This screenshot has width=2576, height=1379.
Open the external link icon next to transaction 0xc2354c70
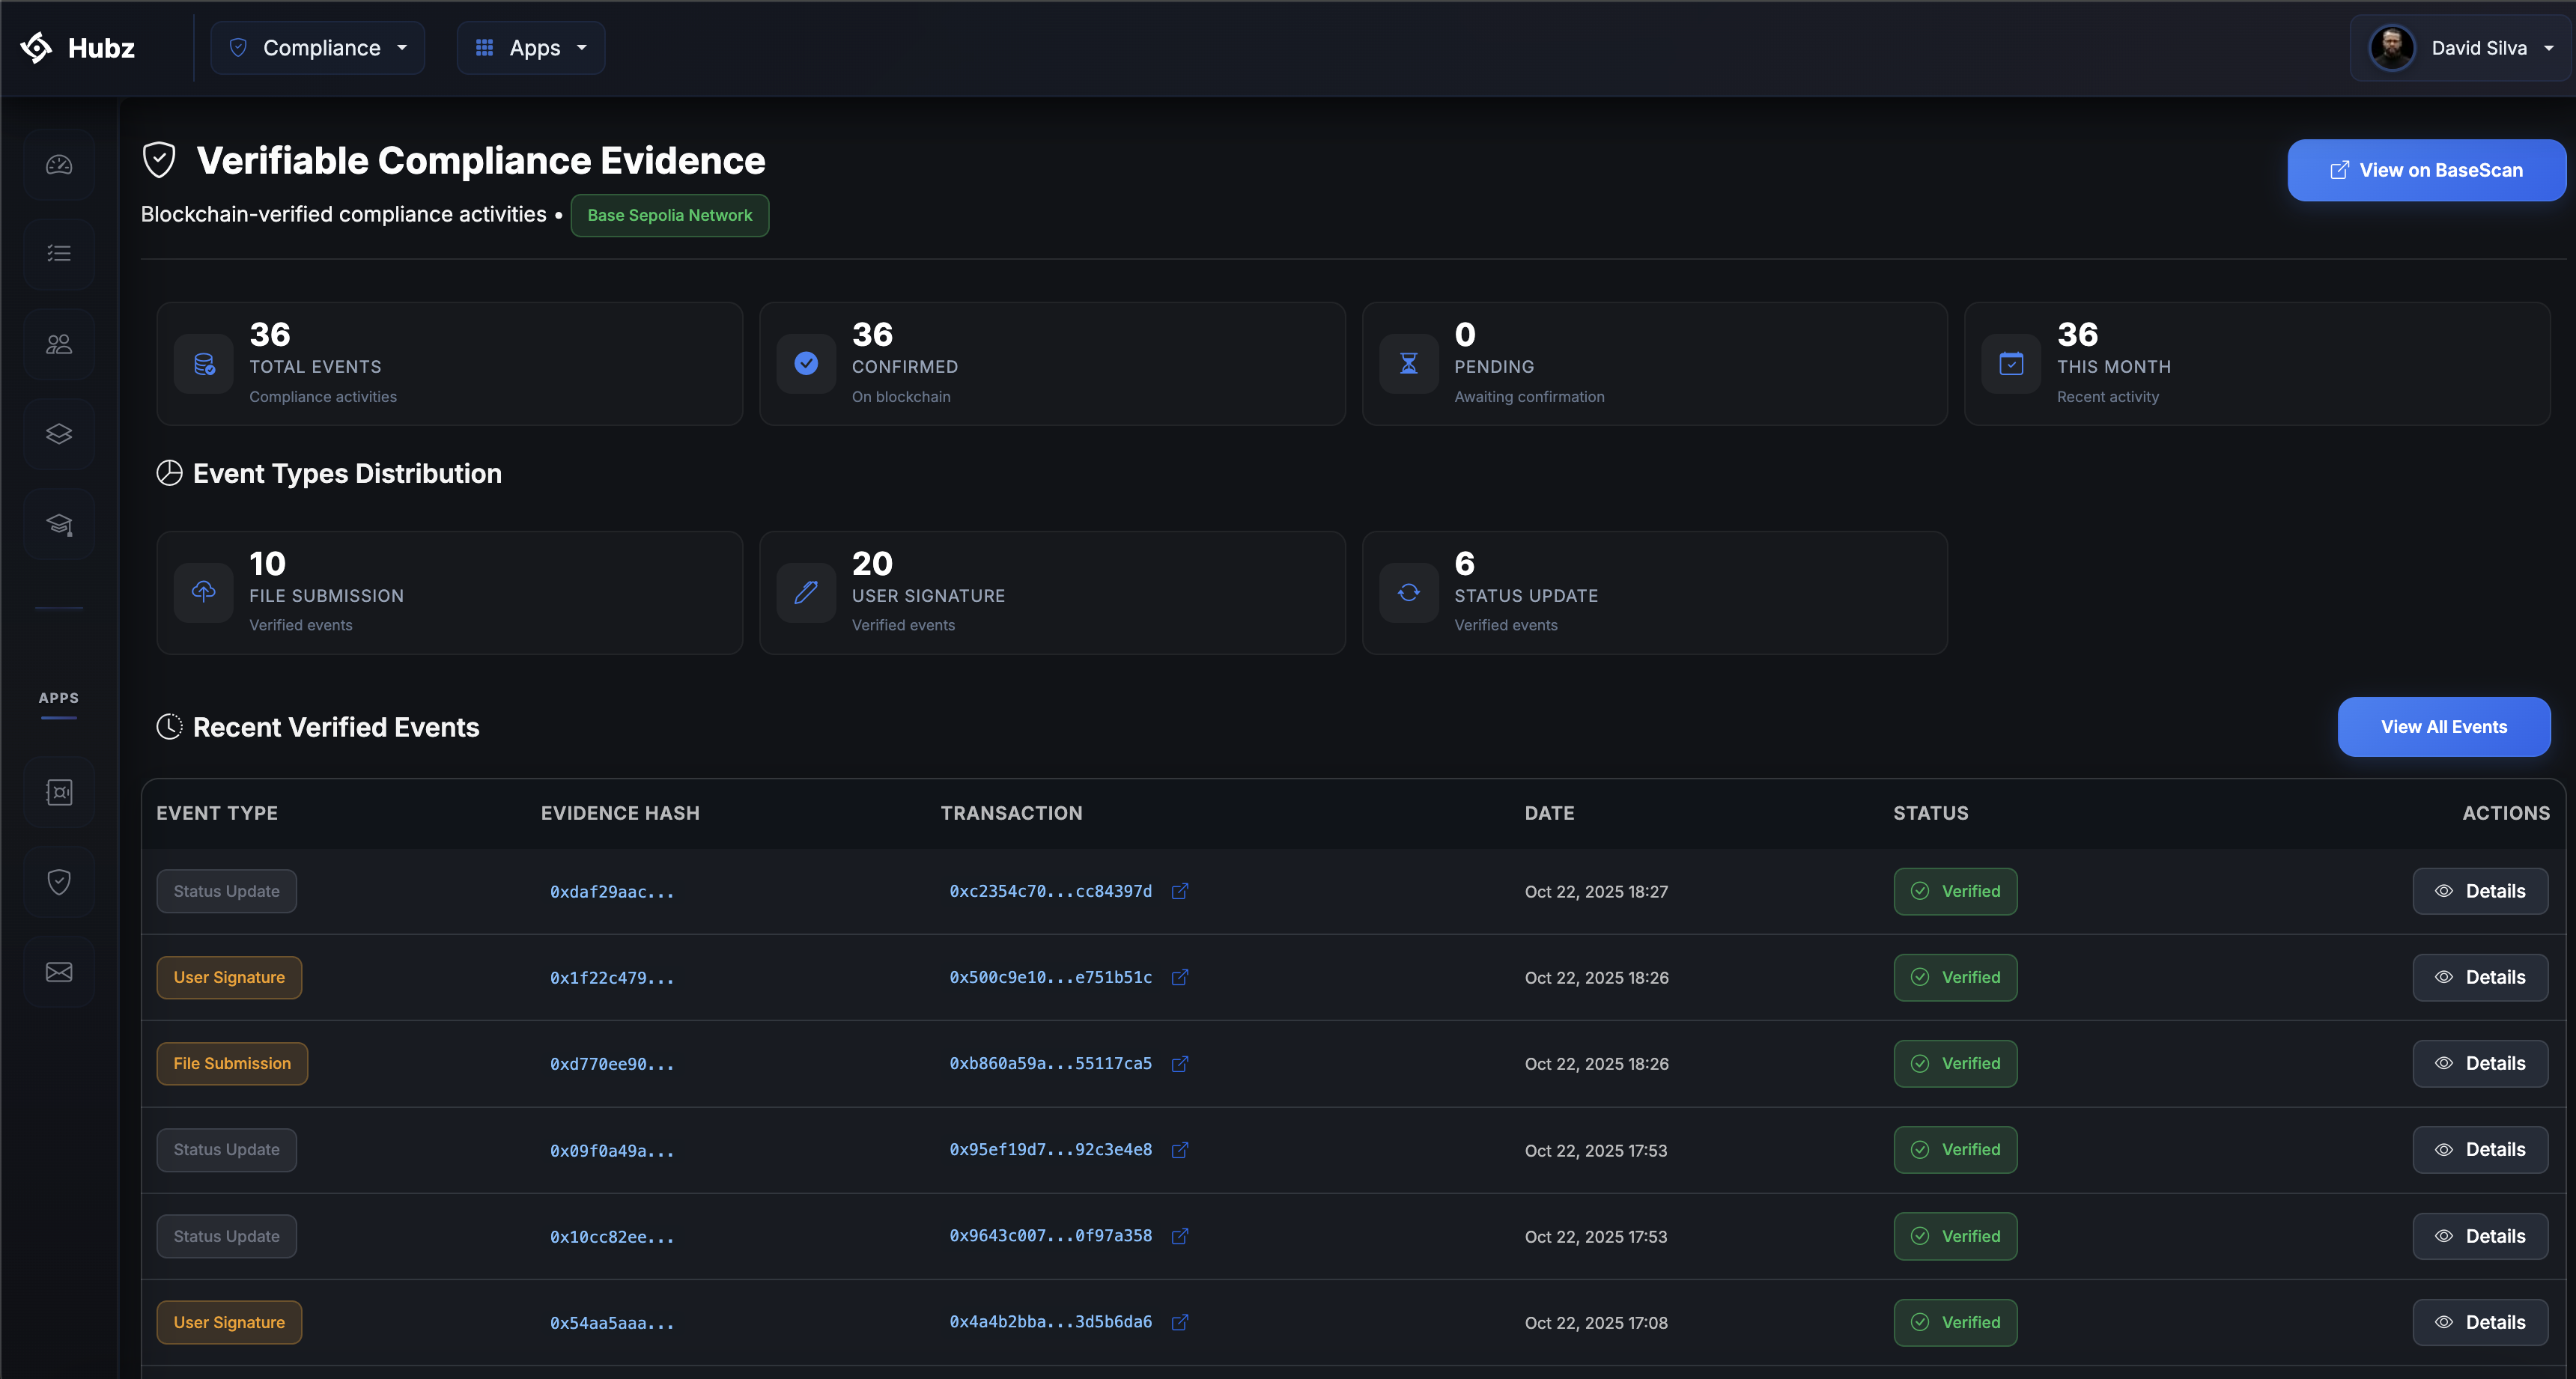click(1180, 891)
